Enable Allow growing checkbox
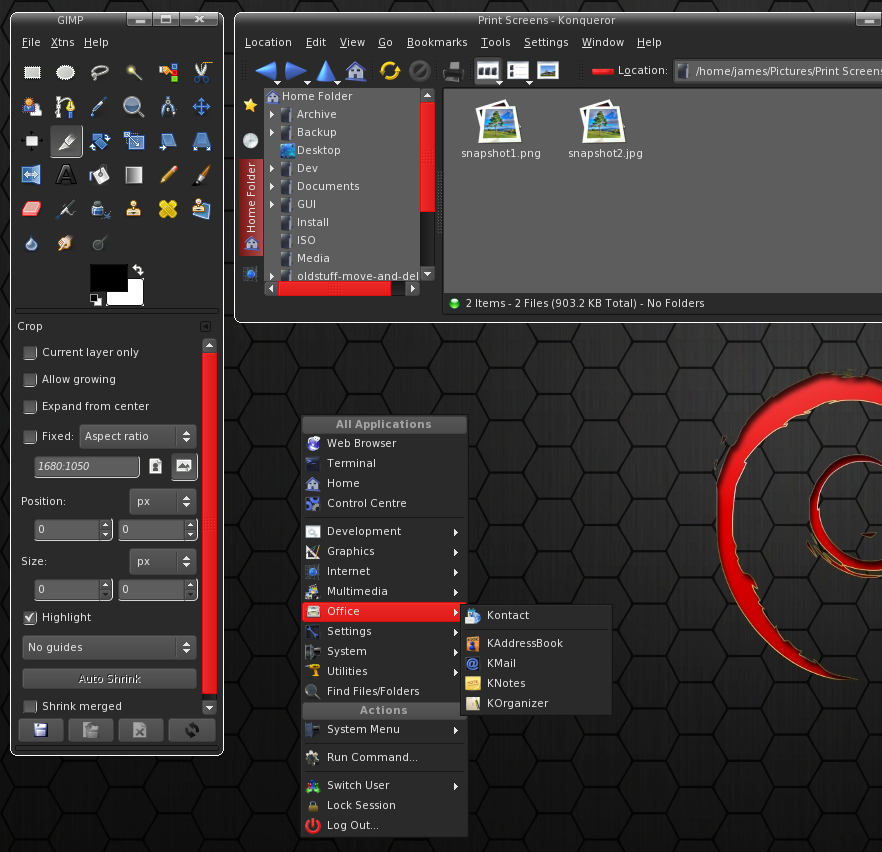 [30, 380]
